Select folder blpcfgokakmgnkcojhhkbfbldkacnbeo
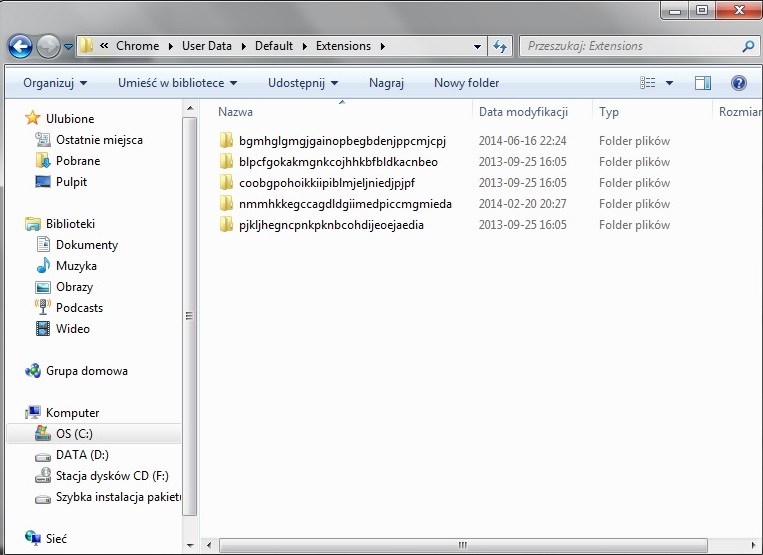 pos(338,162)
